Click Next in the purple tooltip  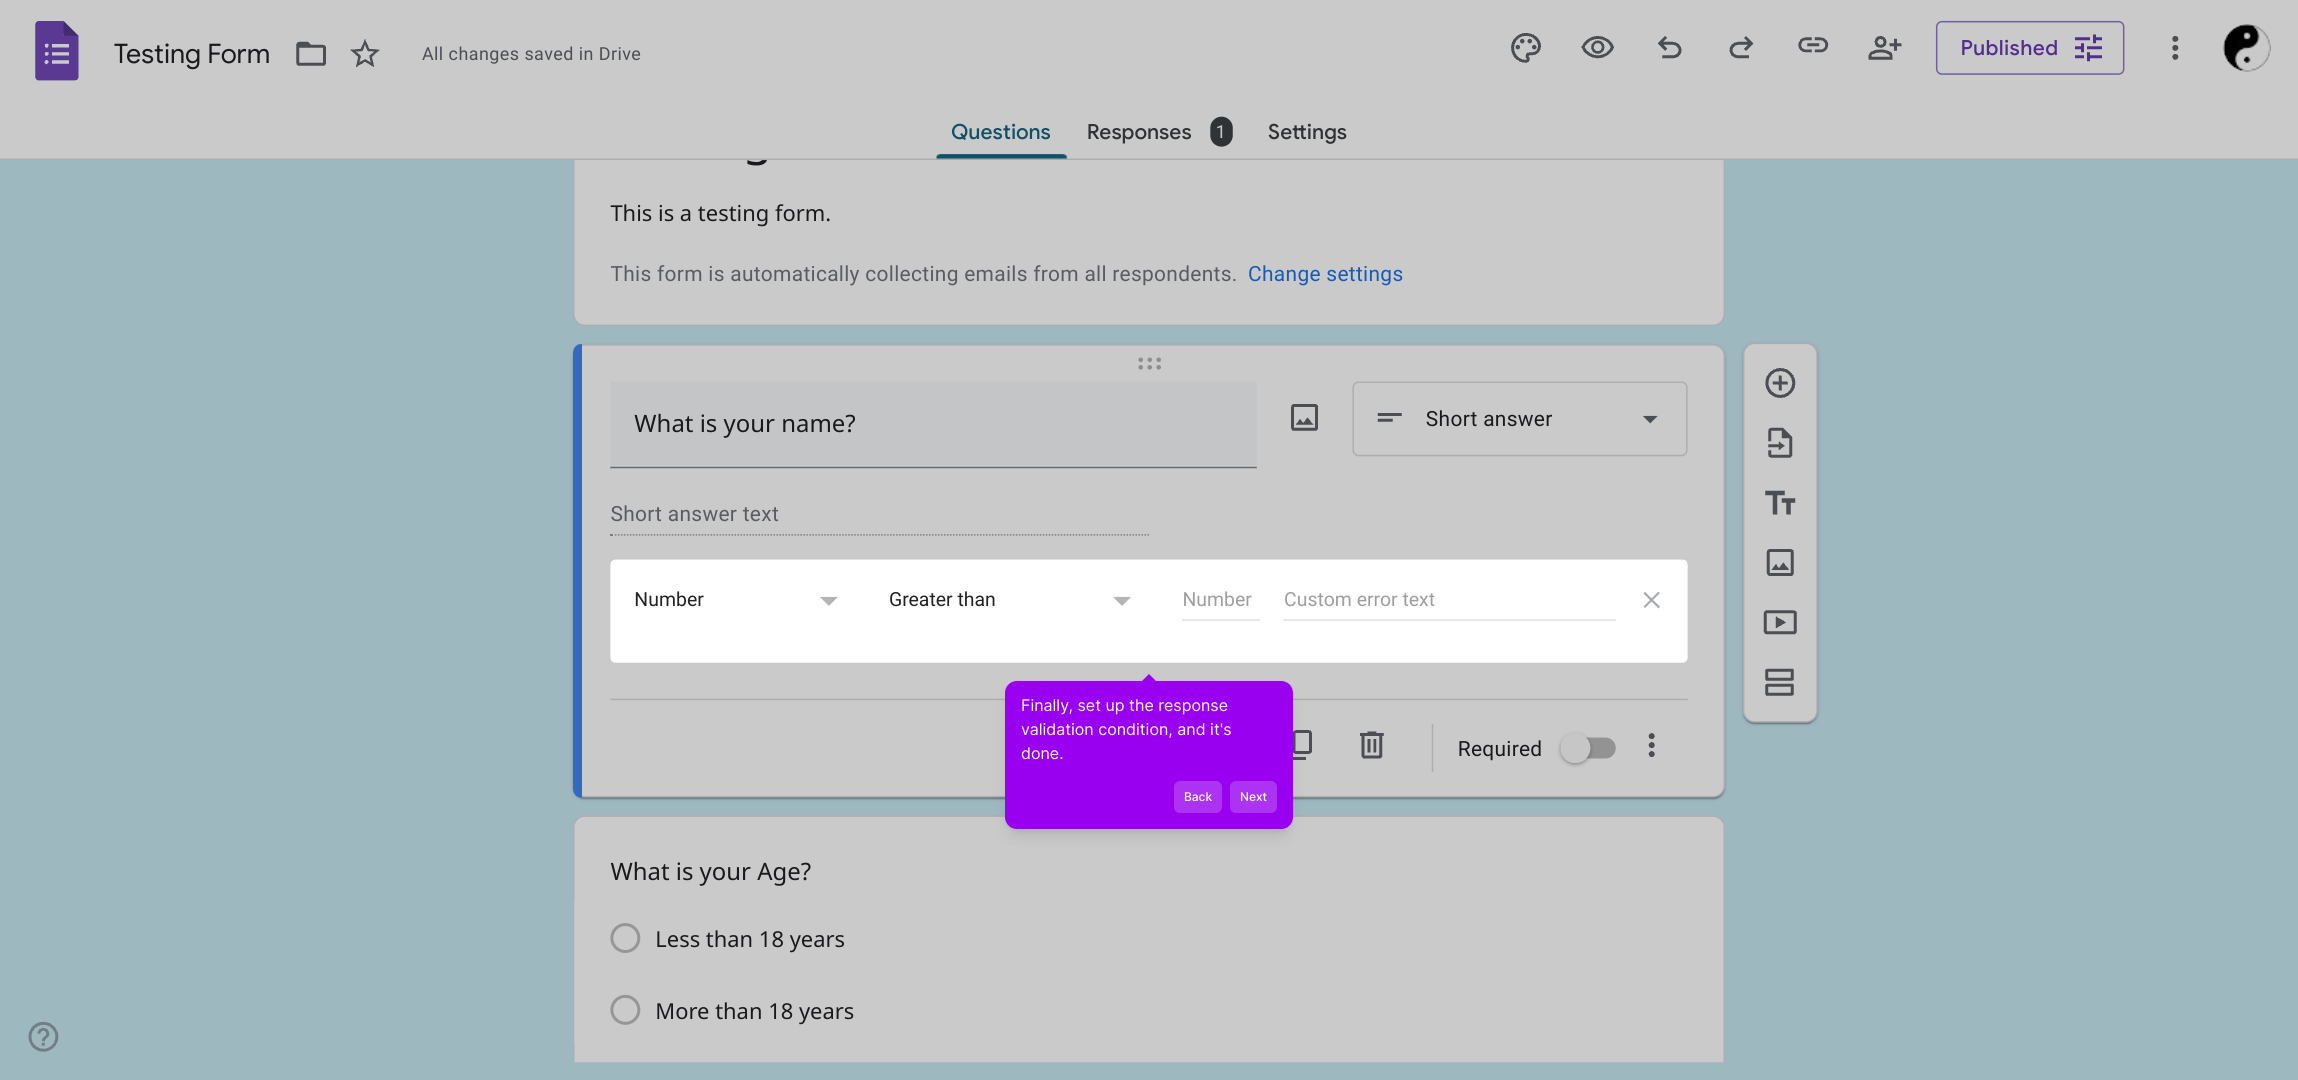(1252, 797)
